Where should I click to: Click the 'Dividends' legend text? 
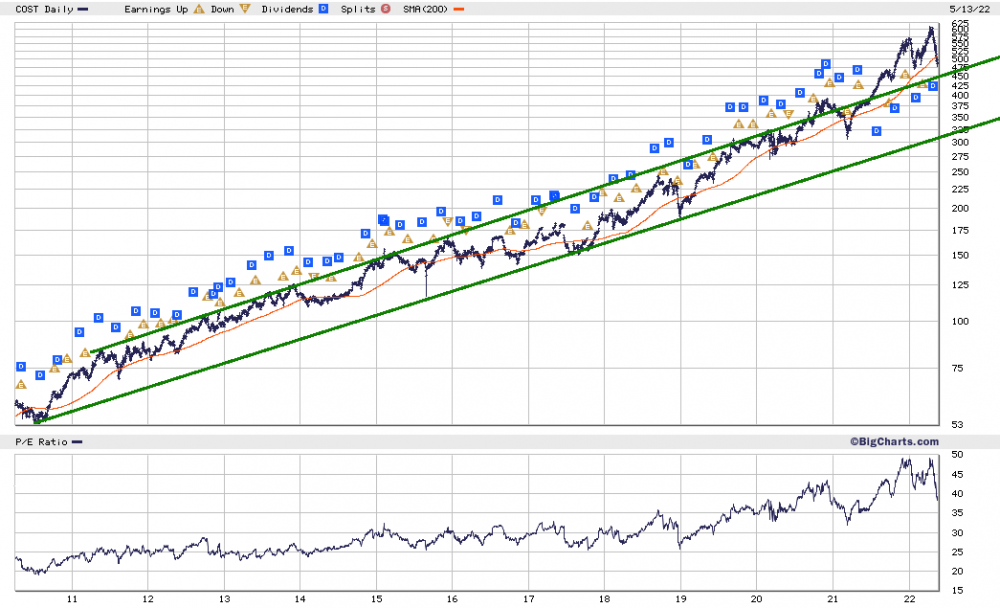[x=288, y=9]
